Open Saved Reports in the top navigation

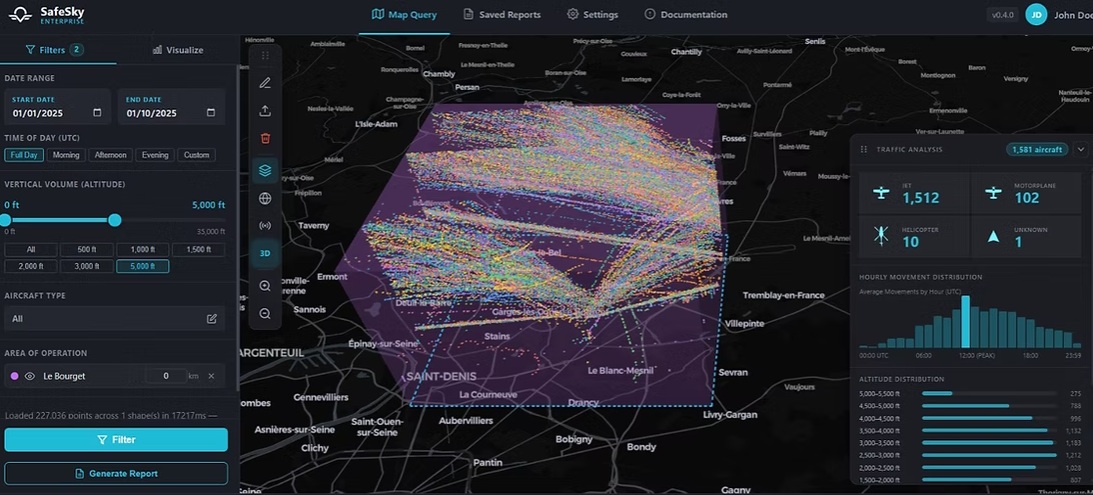(502, 15)
